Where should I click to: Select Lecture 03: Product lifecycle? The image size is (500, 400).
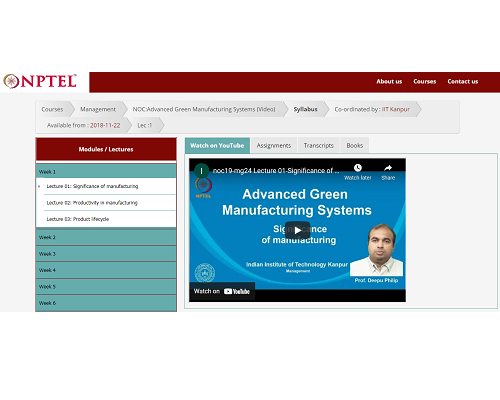pyautogui.click(x=78, y=219)
